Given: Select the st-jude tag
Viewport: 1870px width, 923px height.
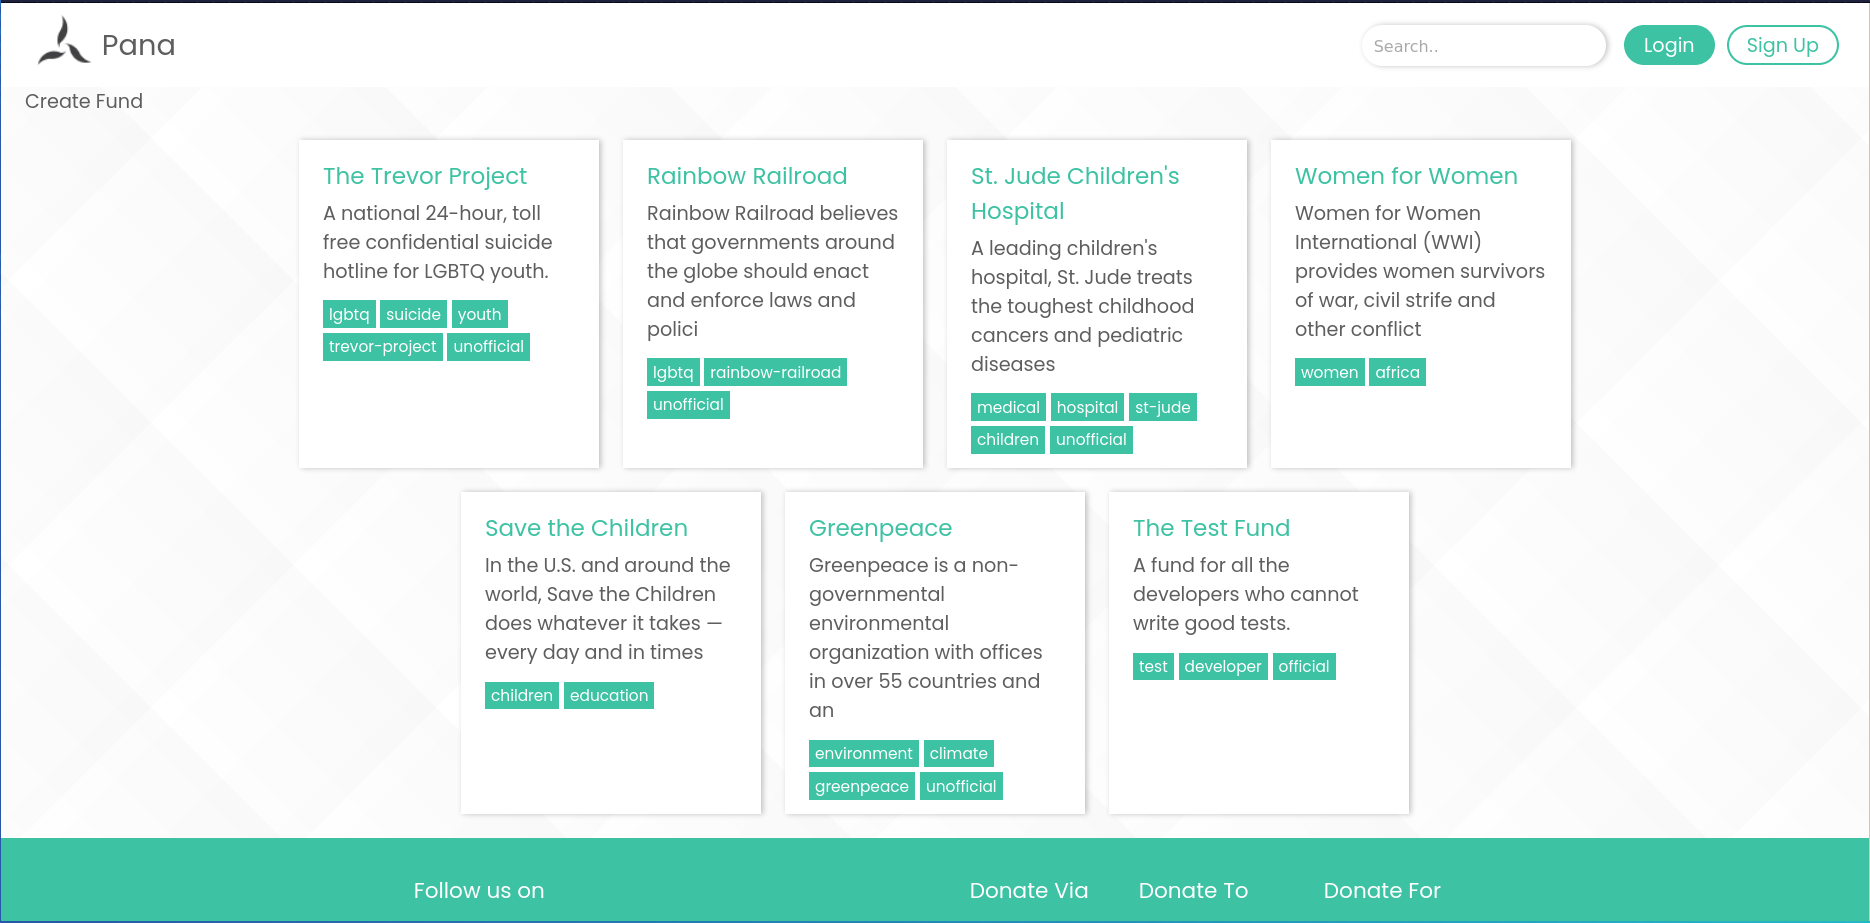Looking at the screenshot, I should tap(1163, 407).
